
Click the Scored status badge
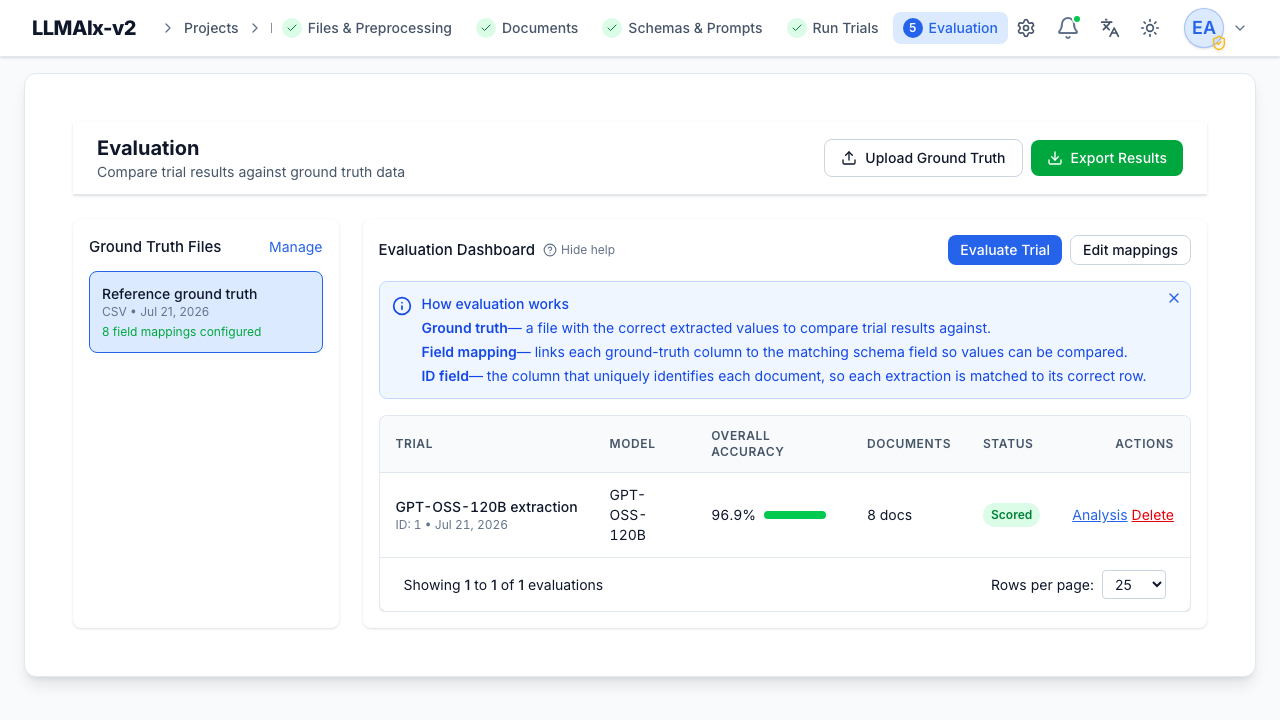pyautogui.click(x=1011, y=515)
